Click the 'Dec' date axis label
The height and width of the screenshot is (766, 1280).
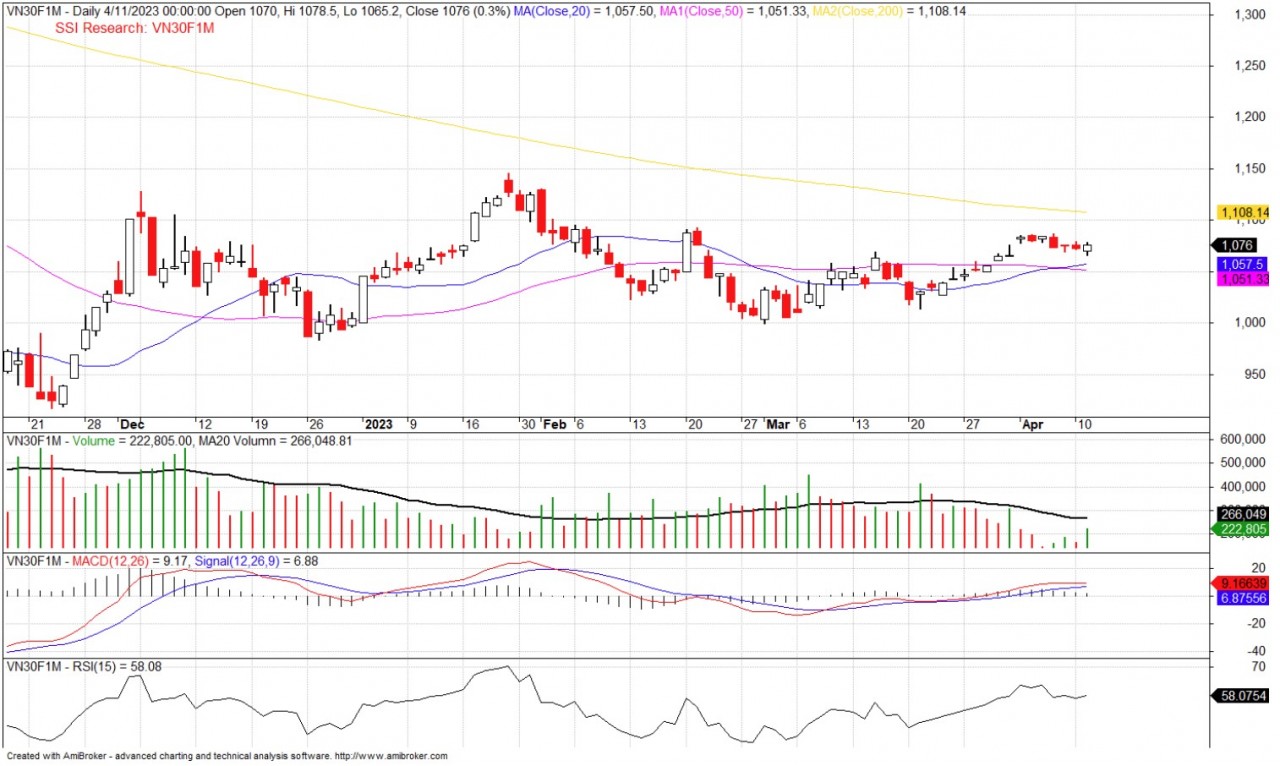coord(131,424)
